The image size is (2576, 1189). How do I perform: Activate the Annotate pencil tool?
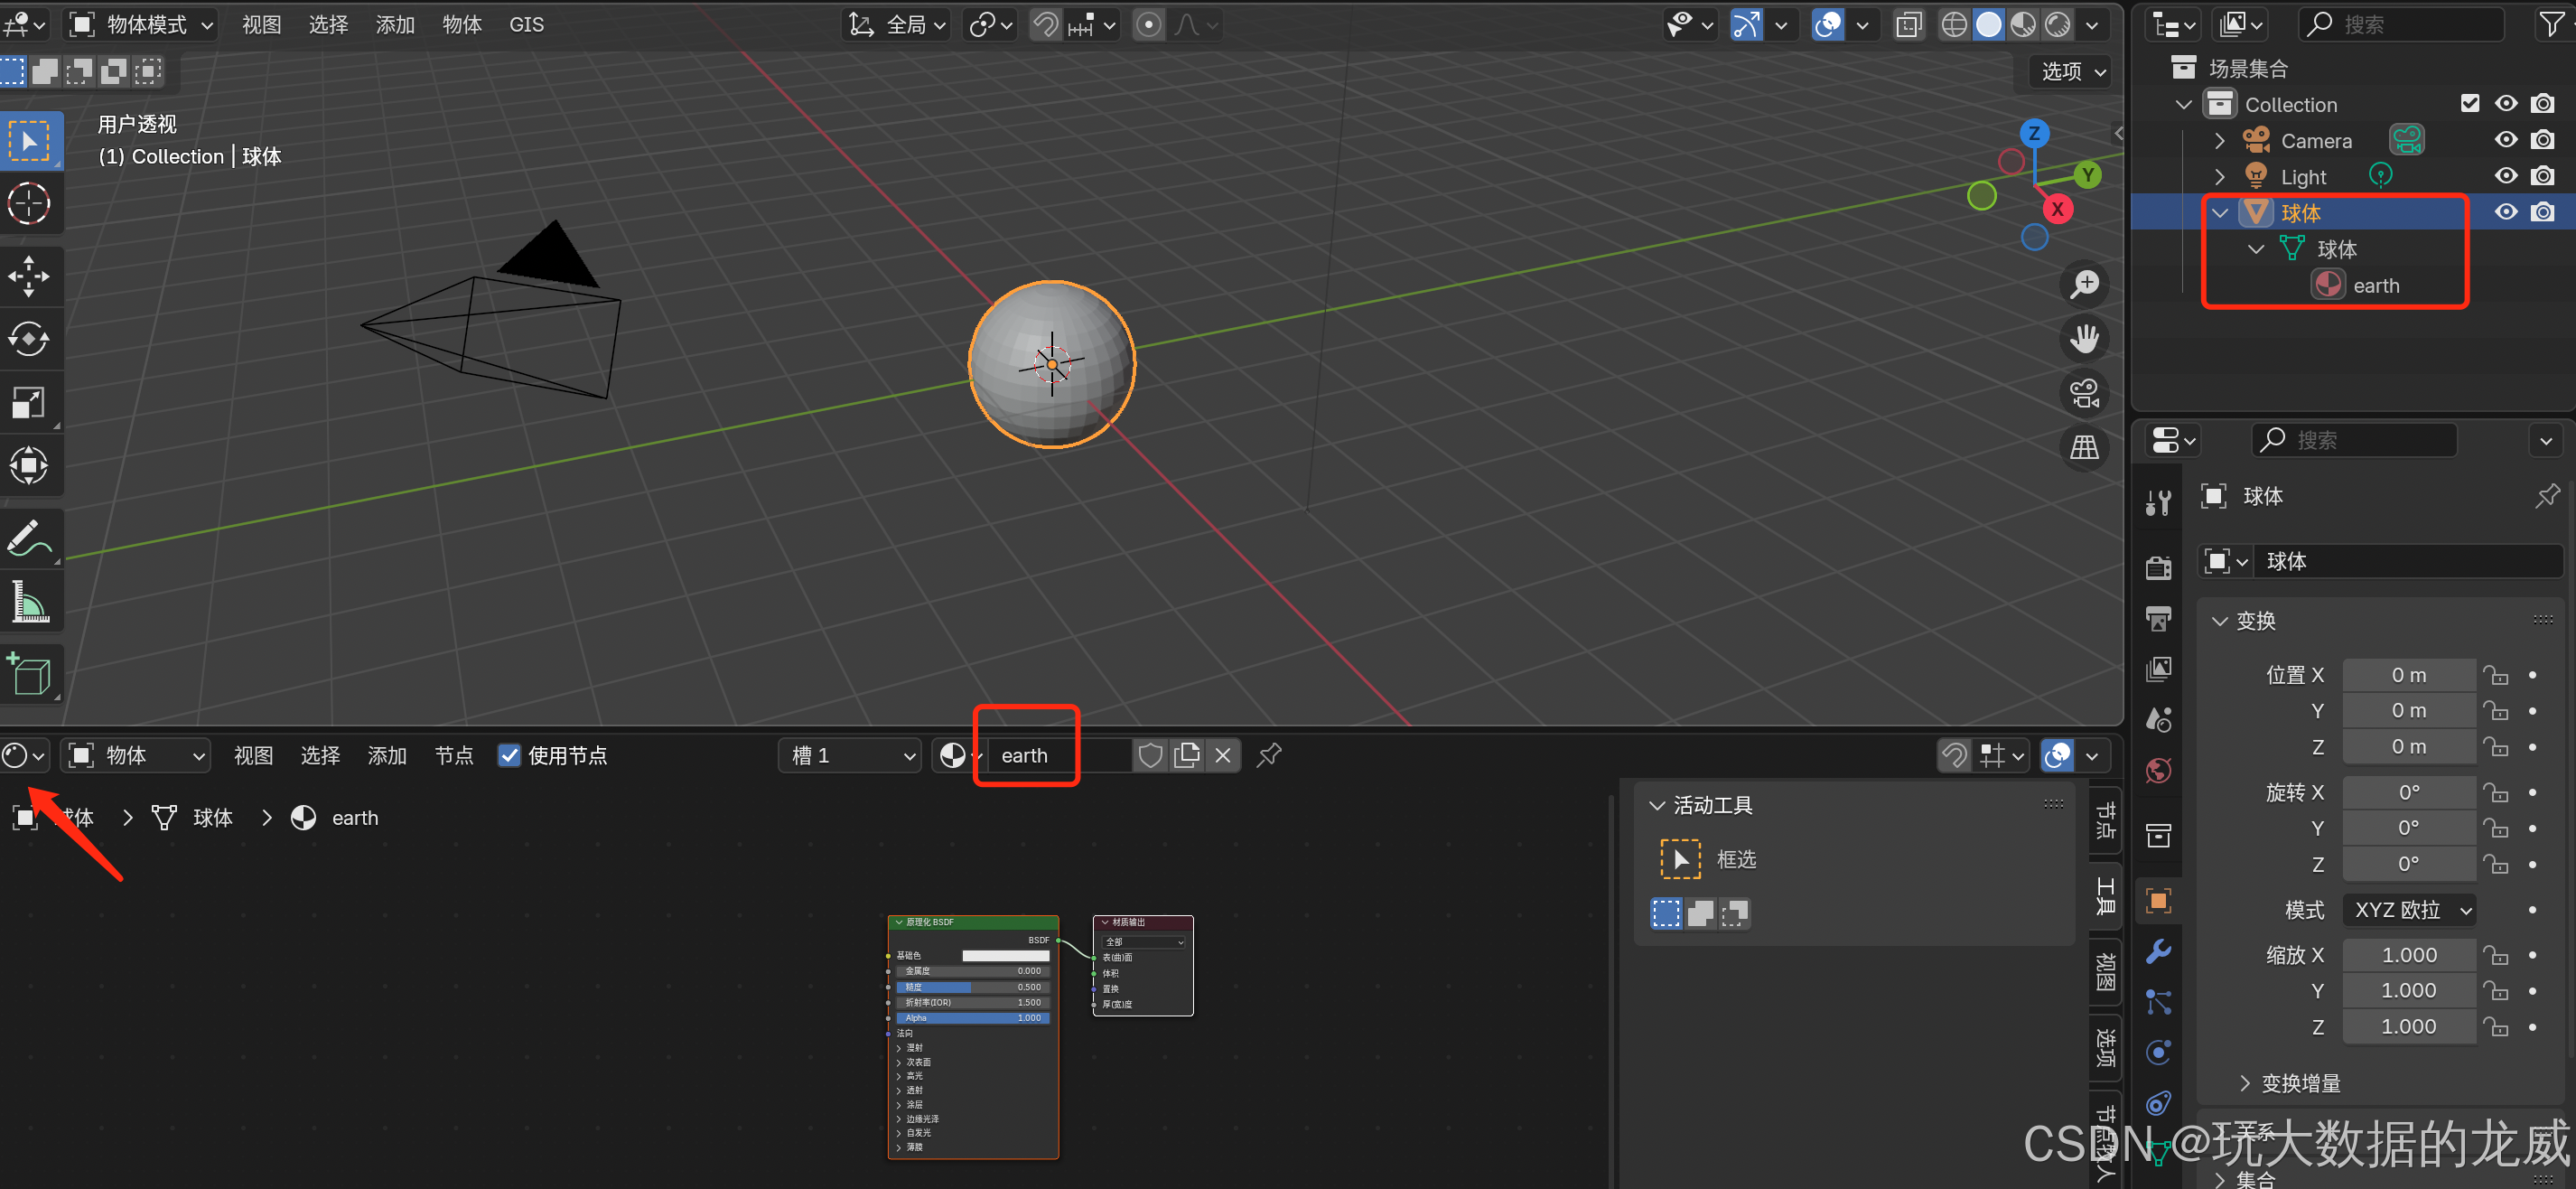[29, 537]
